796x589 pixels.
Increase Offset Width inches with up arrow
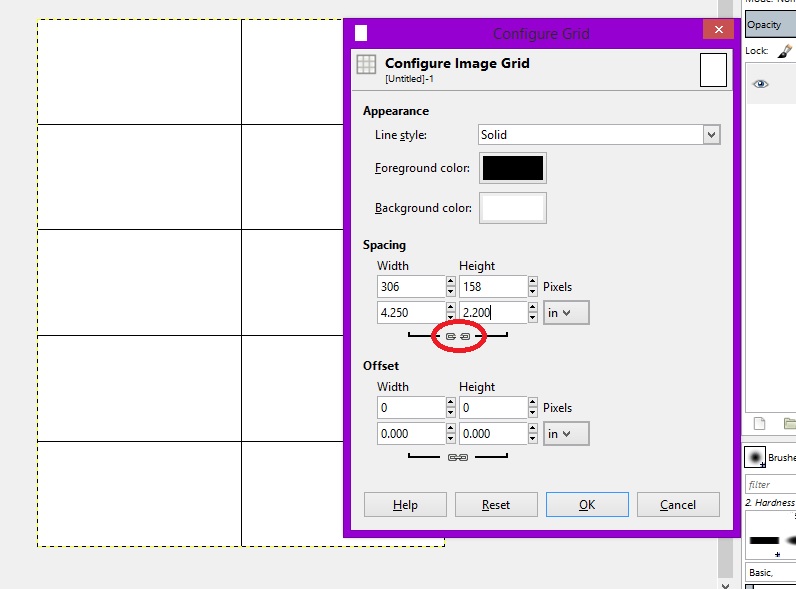pos(450,429)
